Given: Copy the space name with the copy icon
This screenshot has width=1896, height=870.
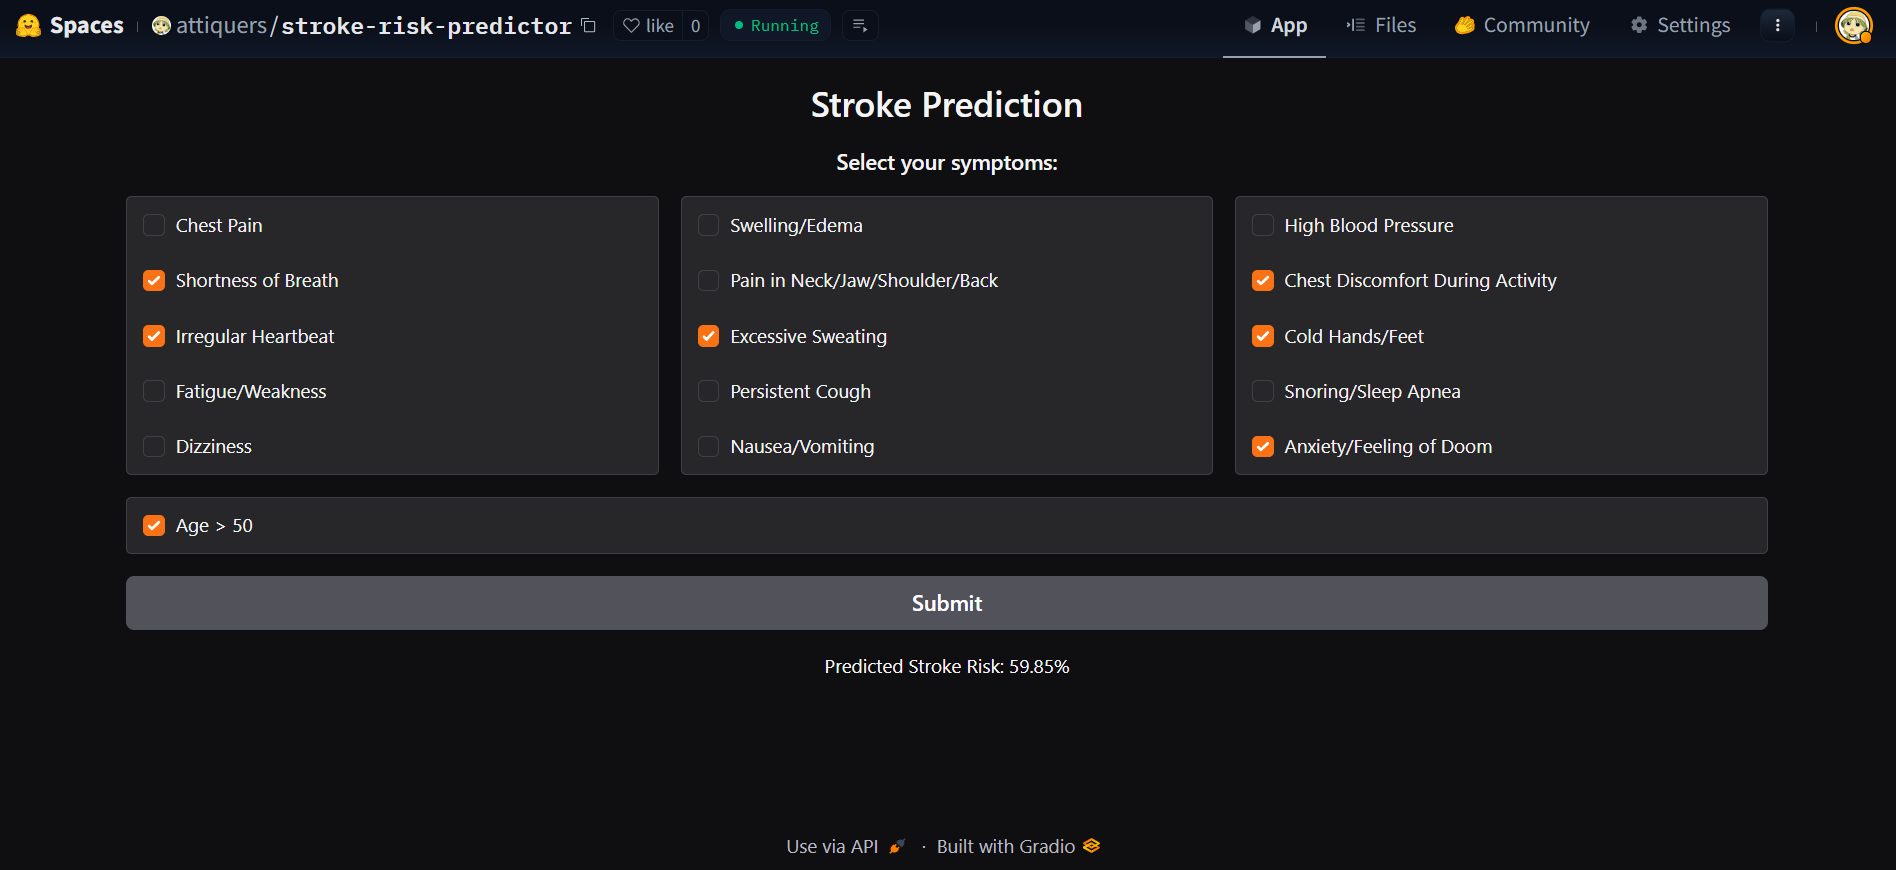Looking at the screenshot, I should click(589, 26).
